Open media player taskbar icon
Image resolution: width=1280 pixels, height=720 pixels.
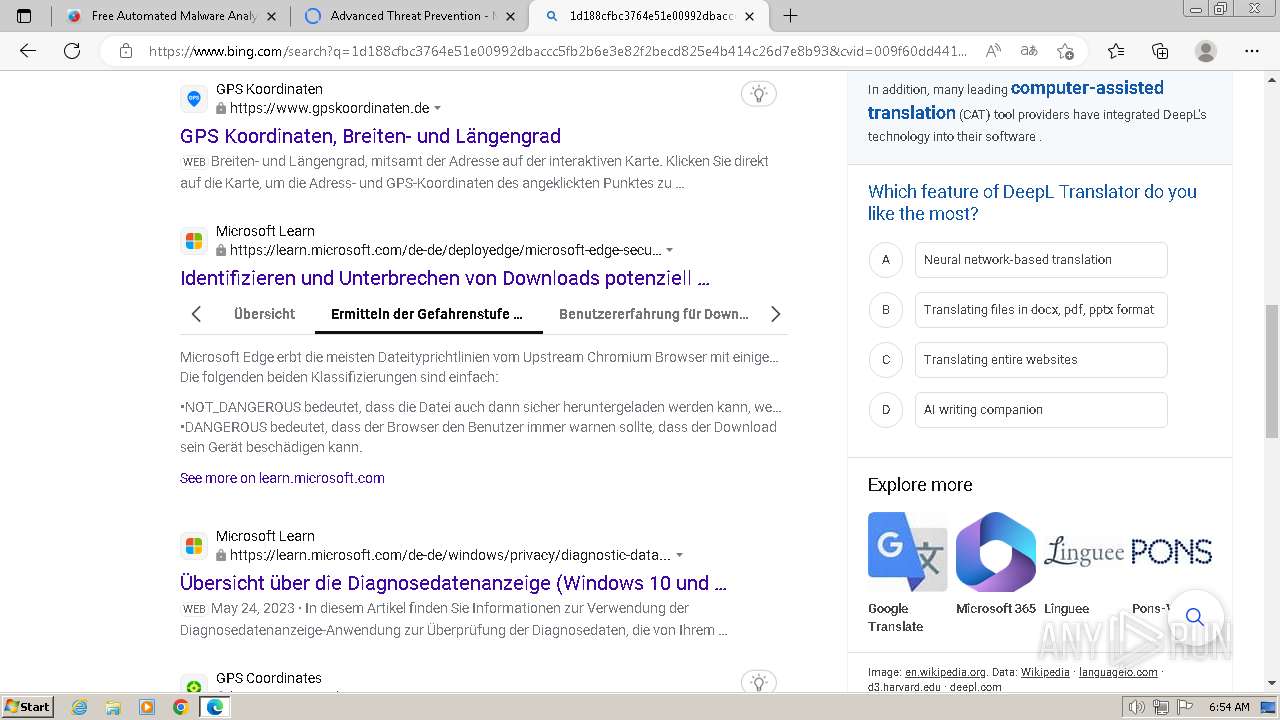[x=147, y=707]
